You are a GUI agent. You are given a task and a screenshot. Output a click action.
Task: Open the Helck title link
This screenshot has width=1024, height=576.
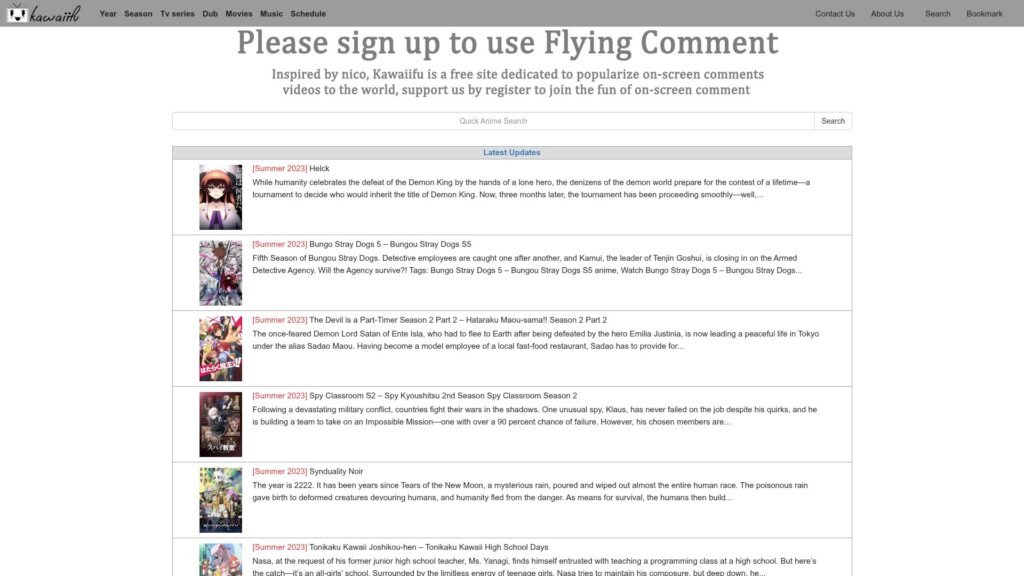pos(319,168)
